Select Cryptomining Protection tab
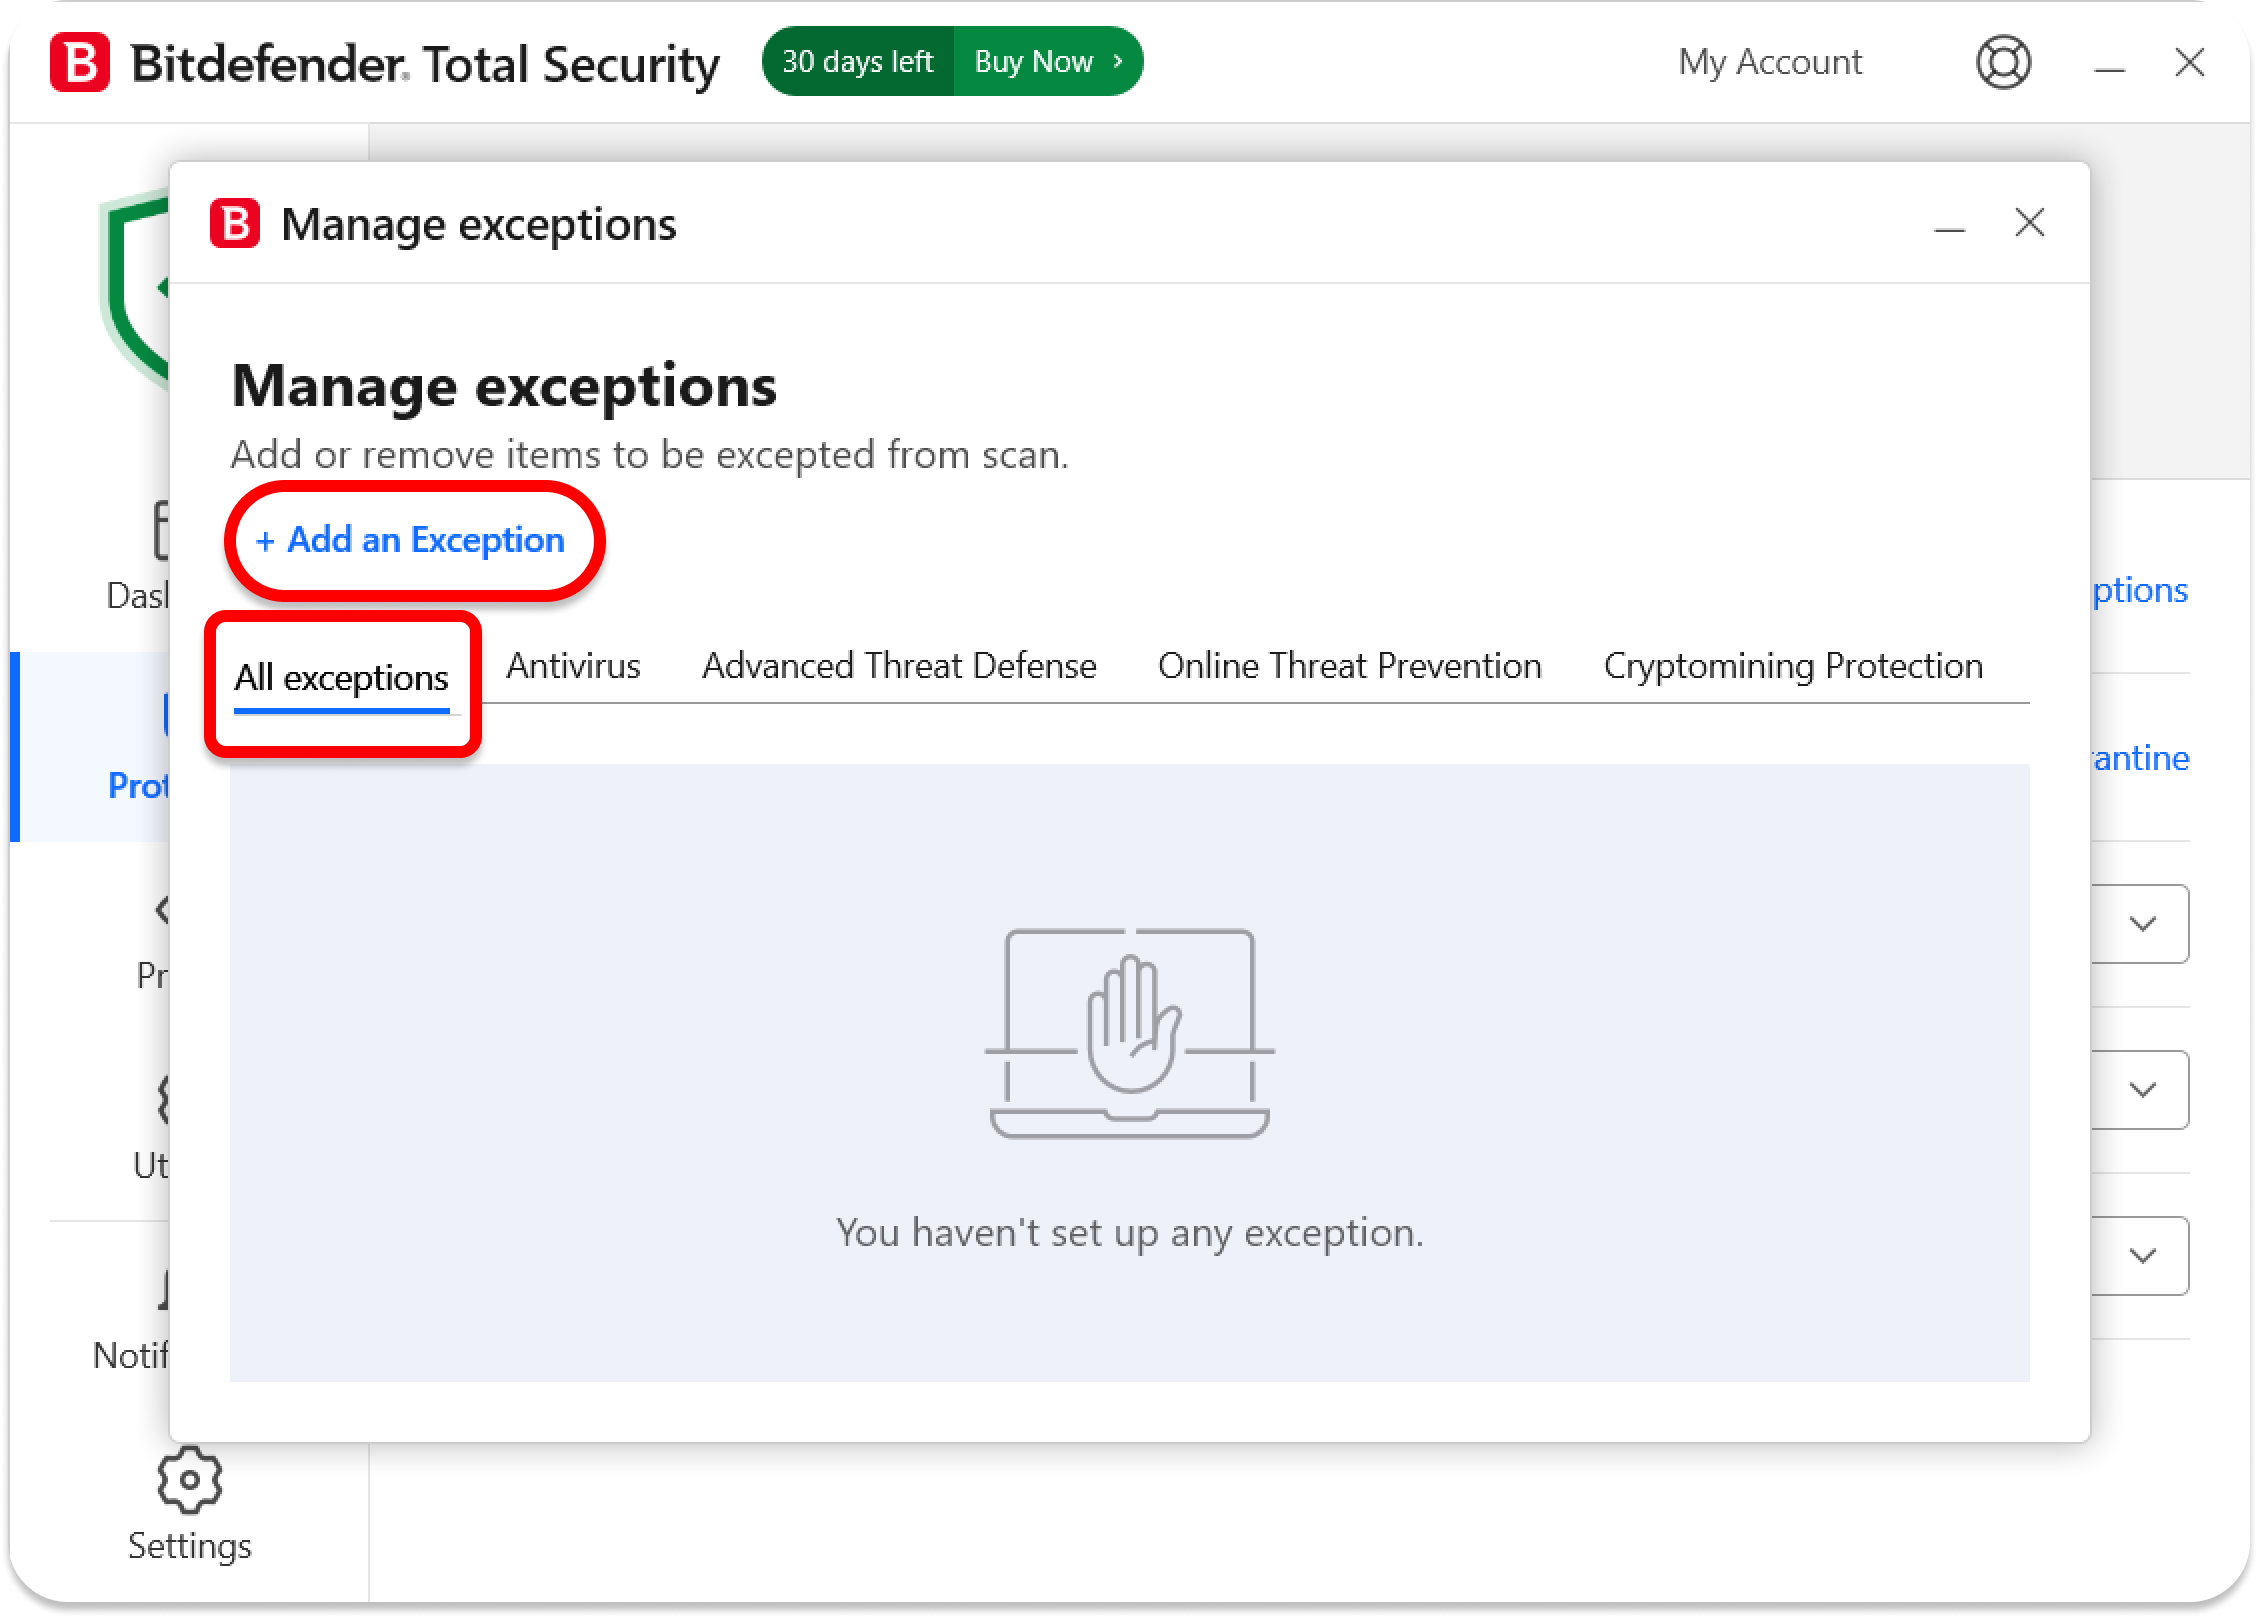 pos(1793,666)
